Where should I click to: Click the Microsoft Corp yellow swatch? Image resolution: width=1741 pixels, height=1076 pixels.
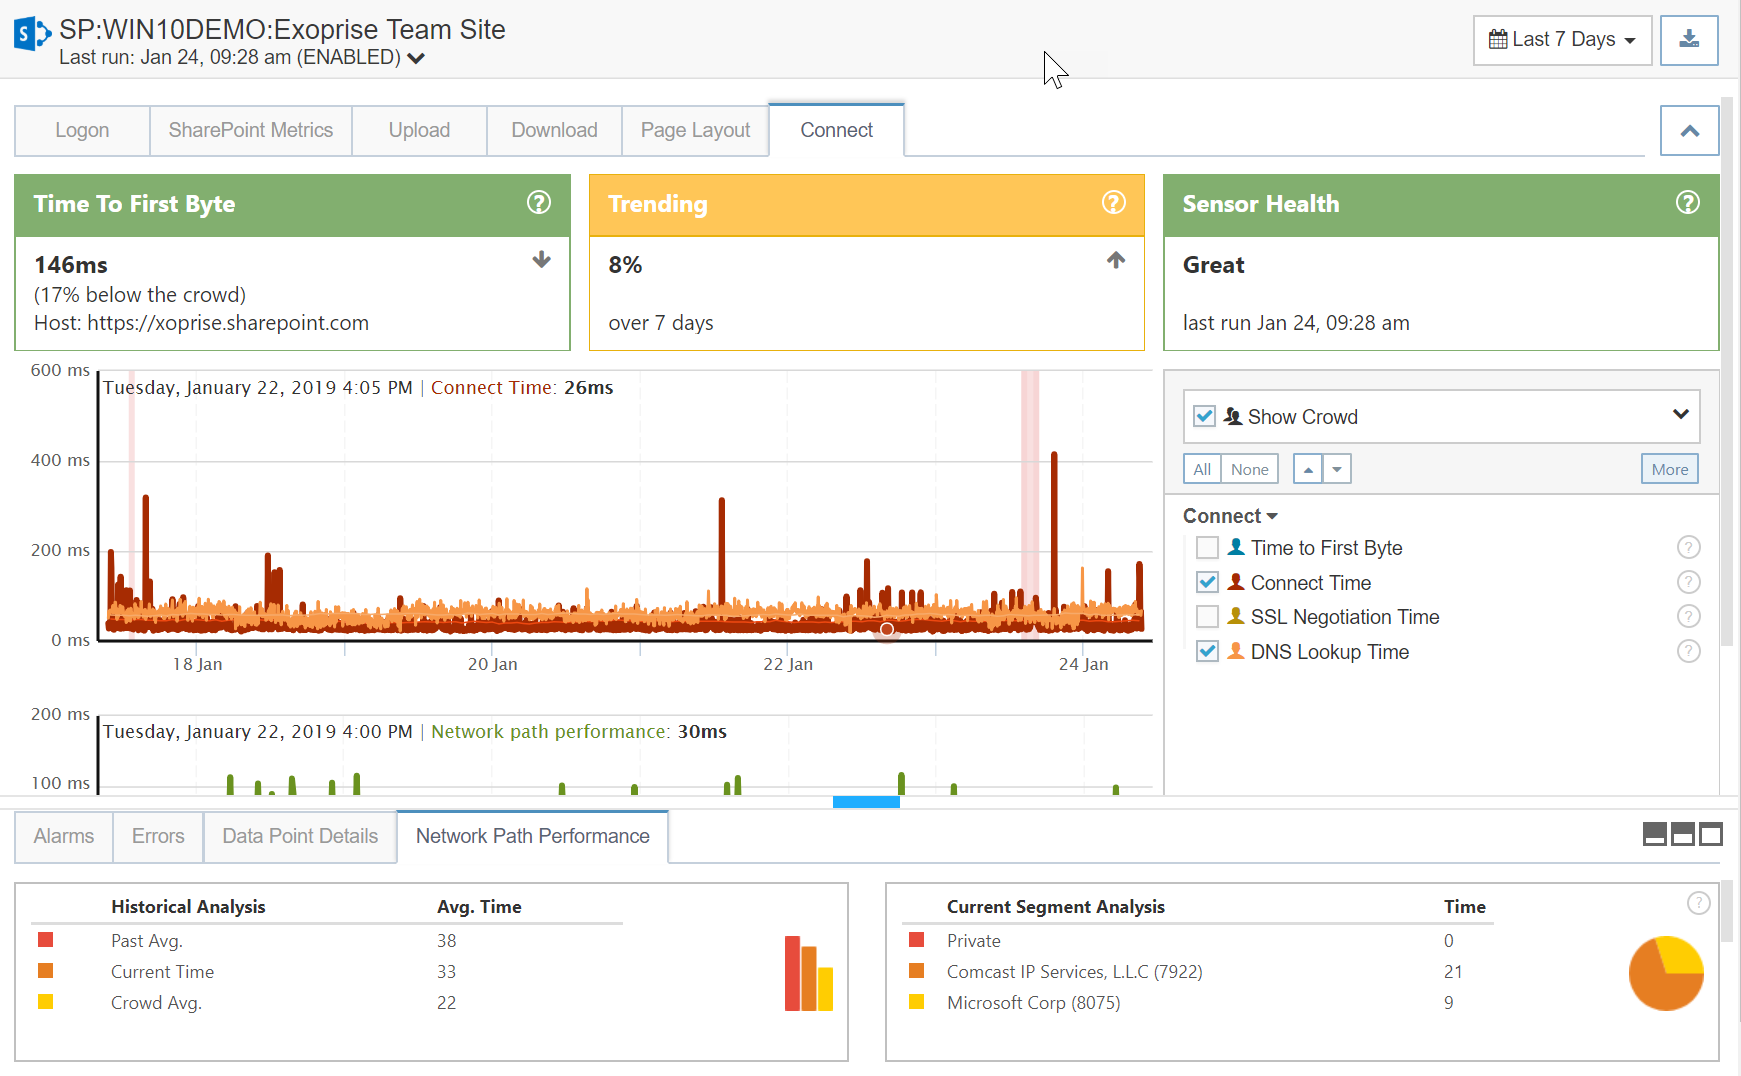pyautogui.click(x=917, y=1002)
